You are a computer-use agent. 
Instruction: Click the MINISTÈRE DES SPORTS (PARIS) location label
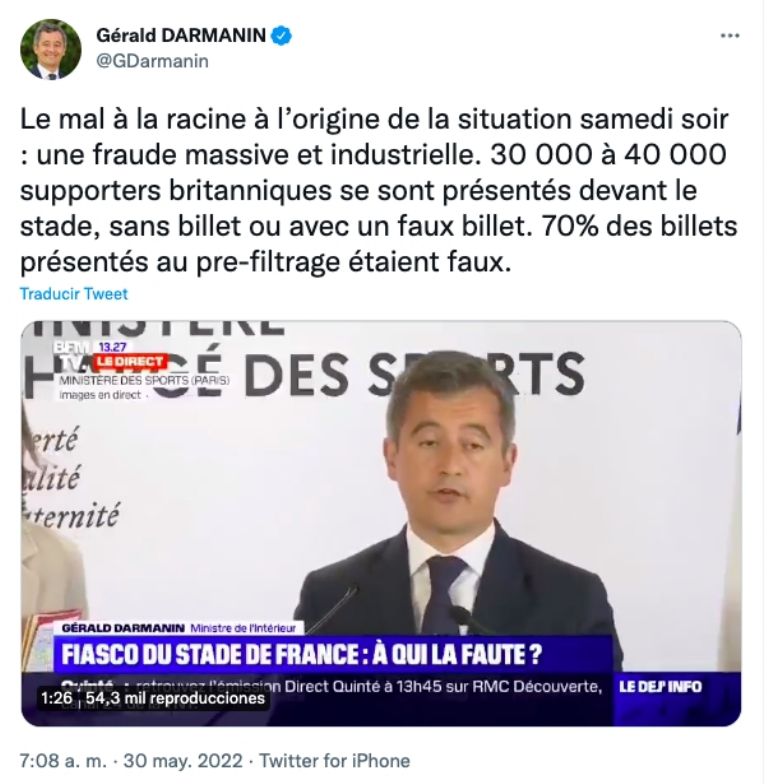coord(144,380)
